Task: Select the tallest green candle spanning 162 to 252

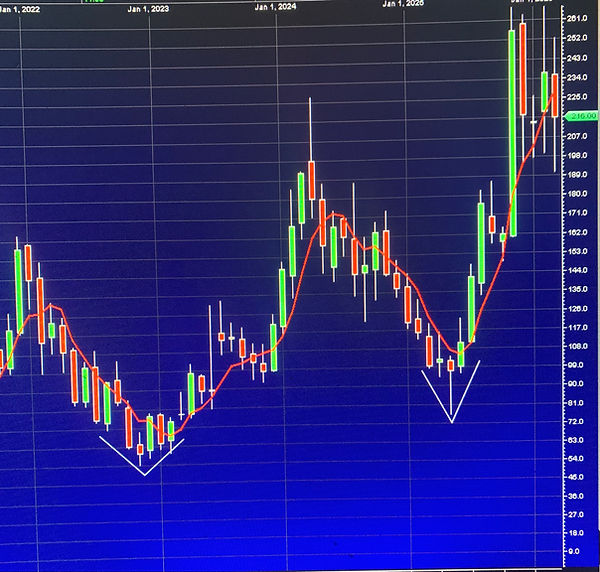Action: click(512, 134)
